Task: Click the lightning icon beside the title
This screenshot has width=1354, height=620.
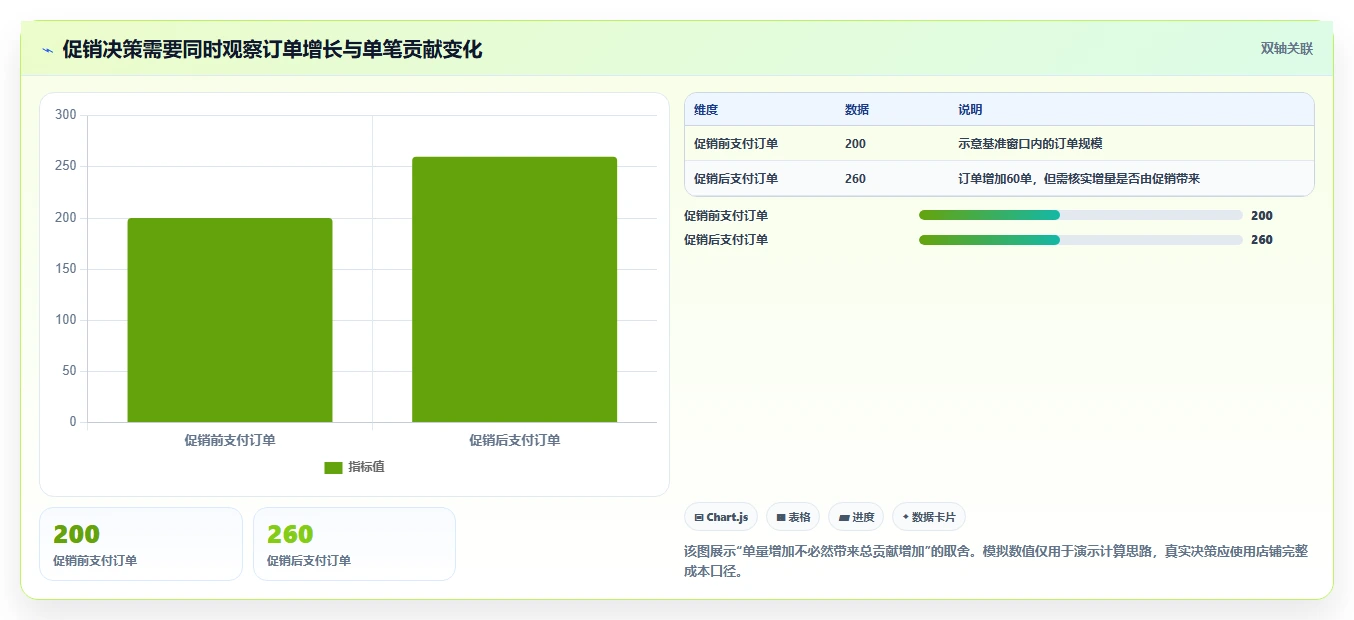Action: pos(48,50)
